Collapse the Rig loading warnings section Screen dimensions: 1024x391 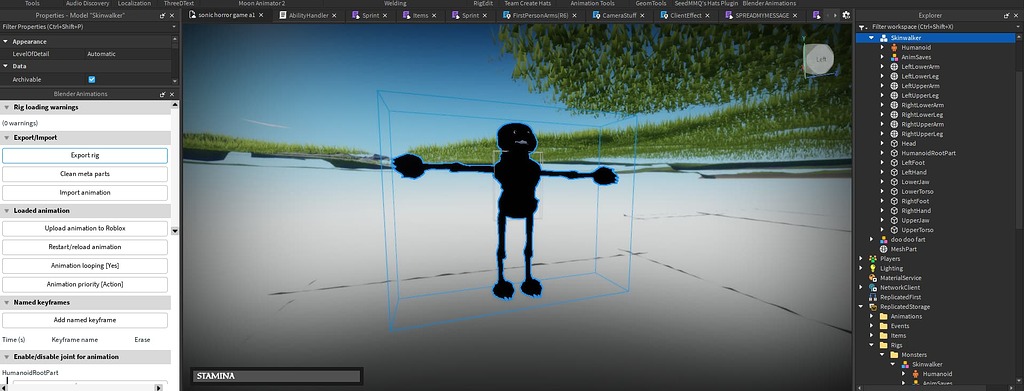(x=6, y=107)
